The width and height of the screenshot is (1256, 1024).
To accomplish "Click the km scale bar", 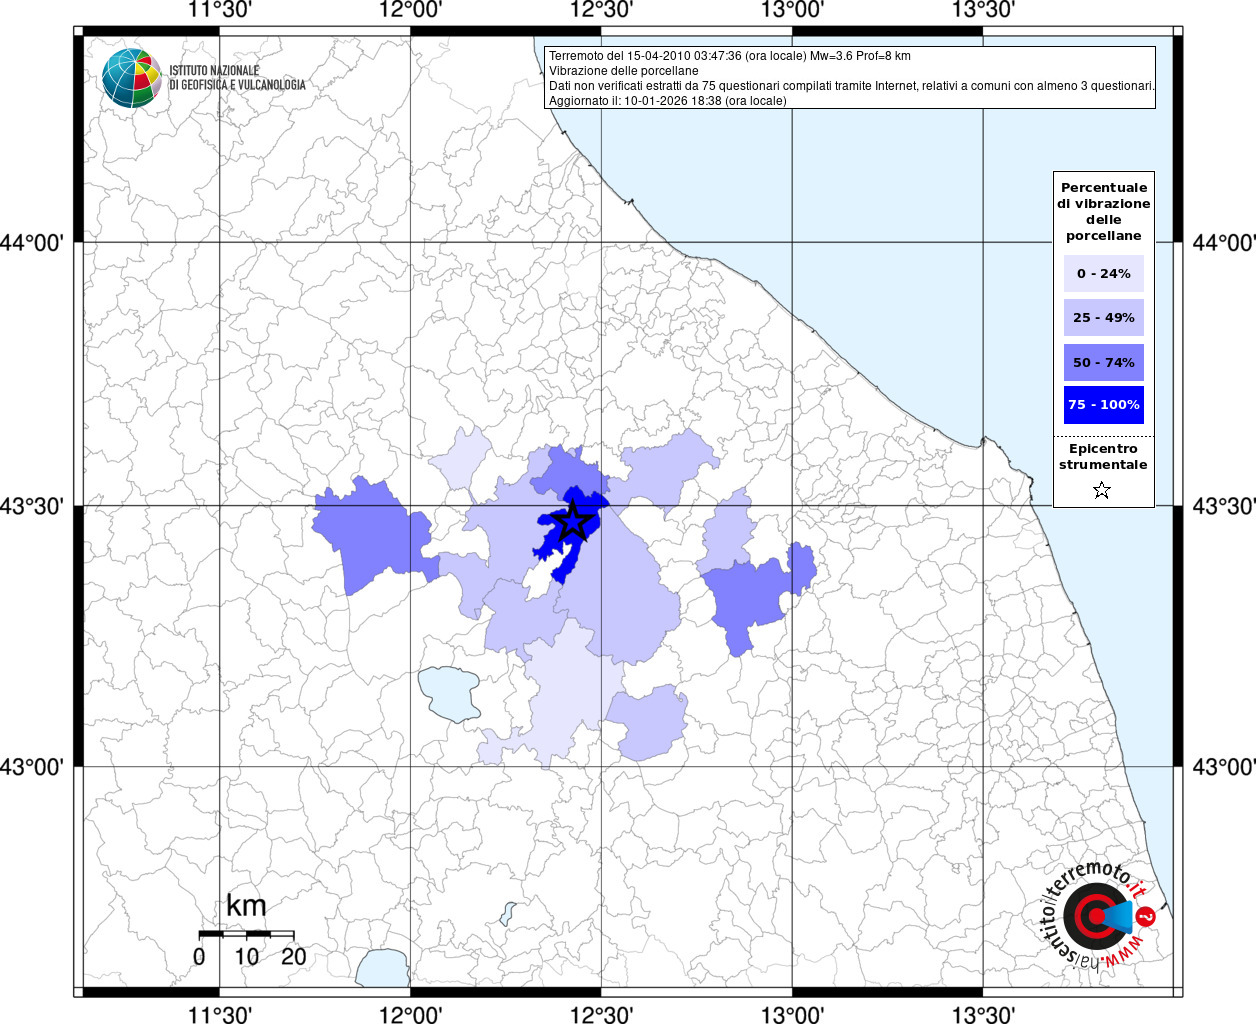I will coord(246,934).
